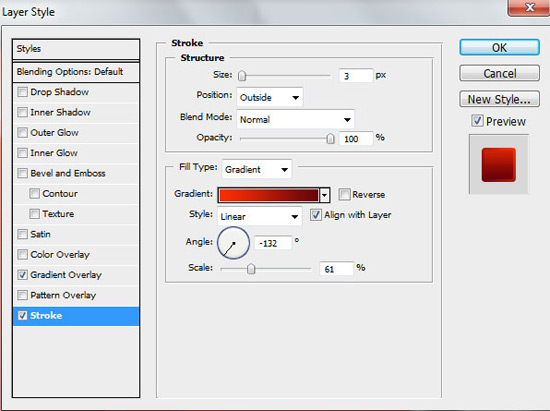Viewport: 550px width, 411px height.
Task: Uncheck Align with Layer
Action: coord(316,215)
